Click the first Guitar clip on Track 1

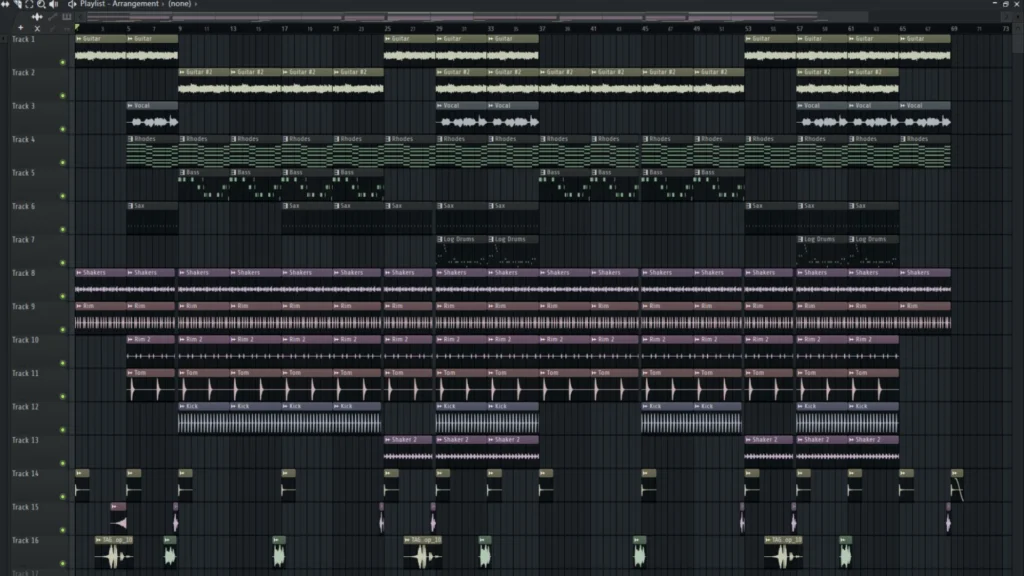coord(100,39)
